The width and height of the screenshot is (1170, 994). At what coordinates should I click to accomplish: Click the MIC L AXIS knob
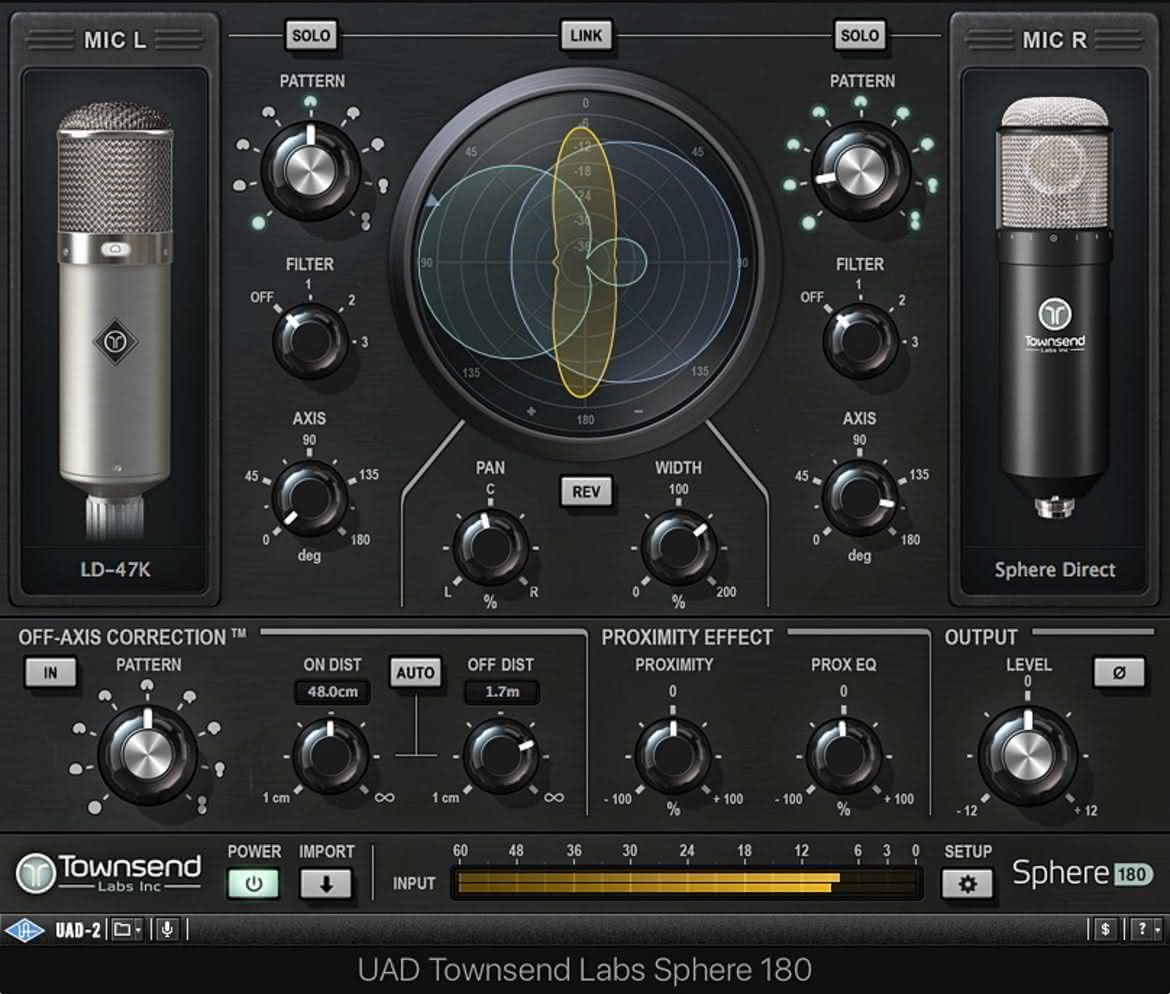pyautogui.click(x=310, y=499)
